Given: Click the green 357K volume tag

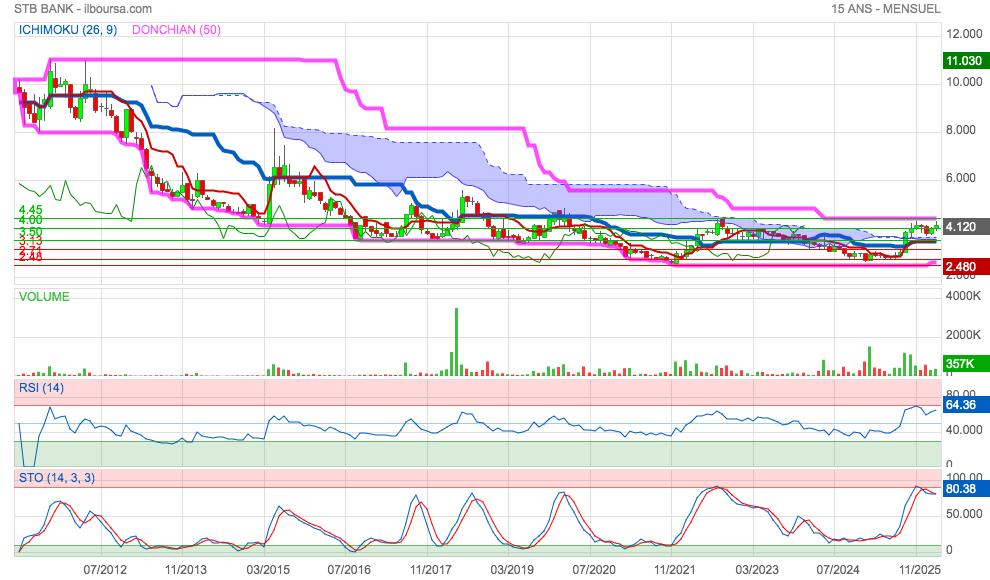Looking at the screenshot, I should click(965, 363).
